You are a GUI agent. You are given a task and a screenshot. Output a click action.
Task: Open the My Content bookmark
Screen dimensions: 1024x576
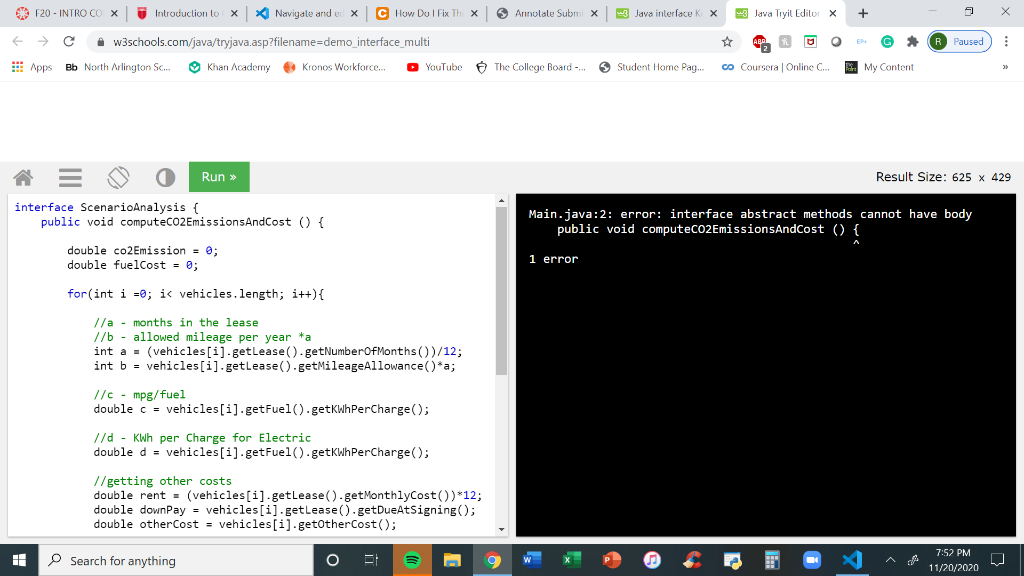point(879,67)
